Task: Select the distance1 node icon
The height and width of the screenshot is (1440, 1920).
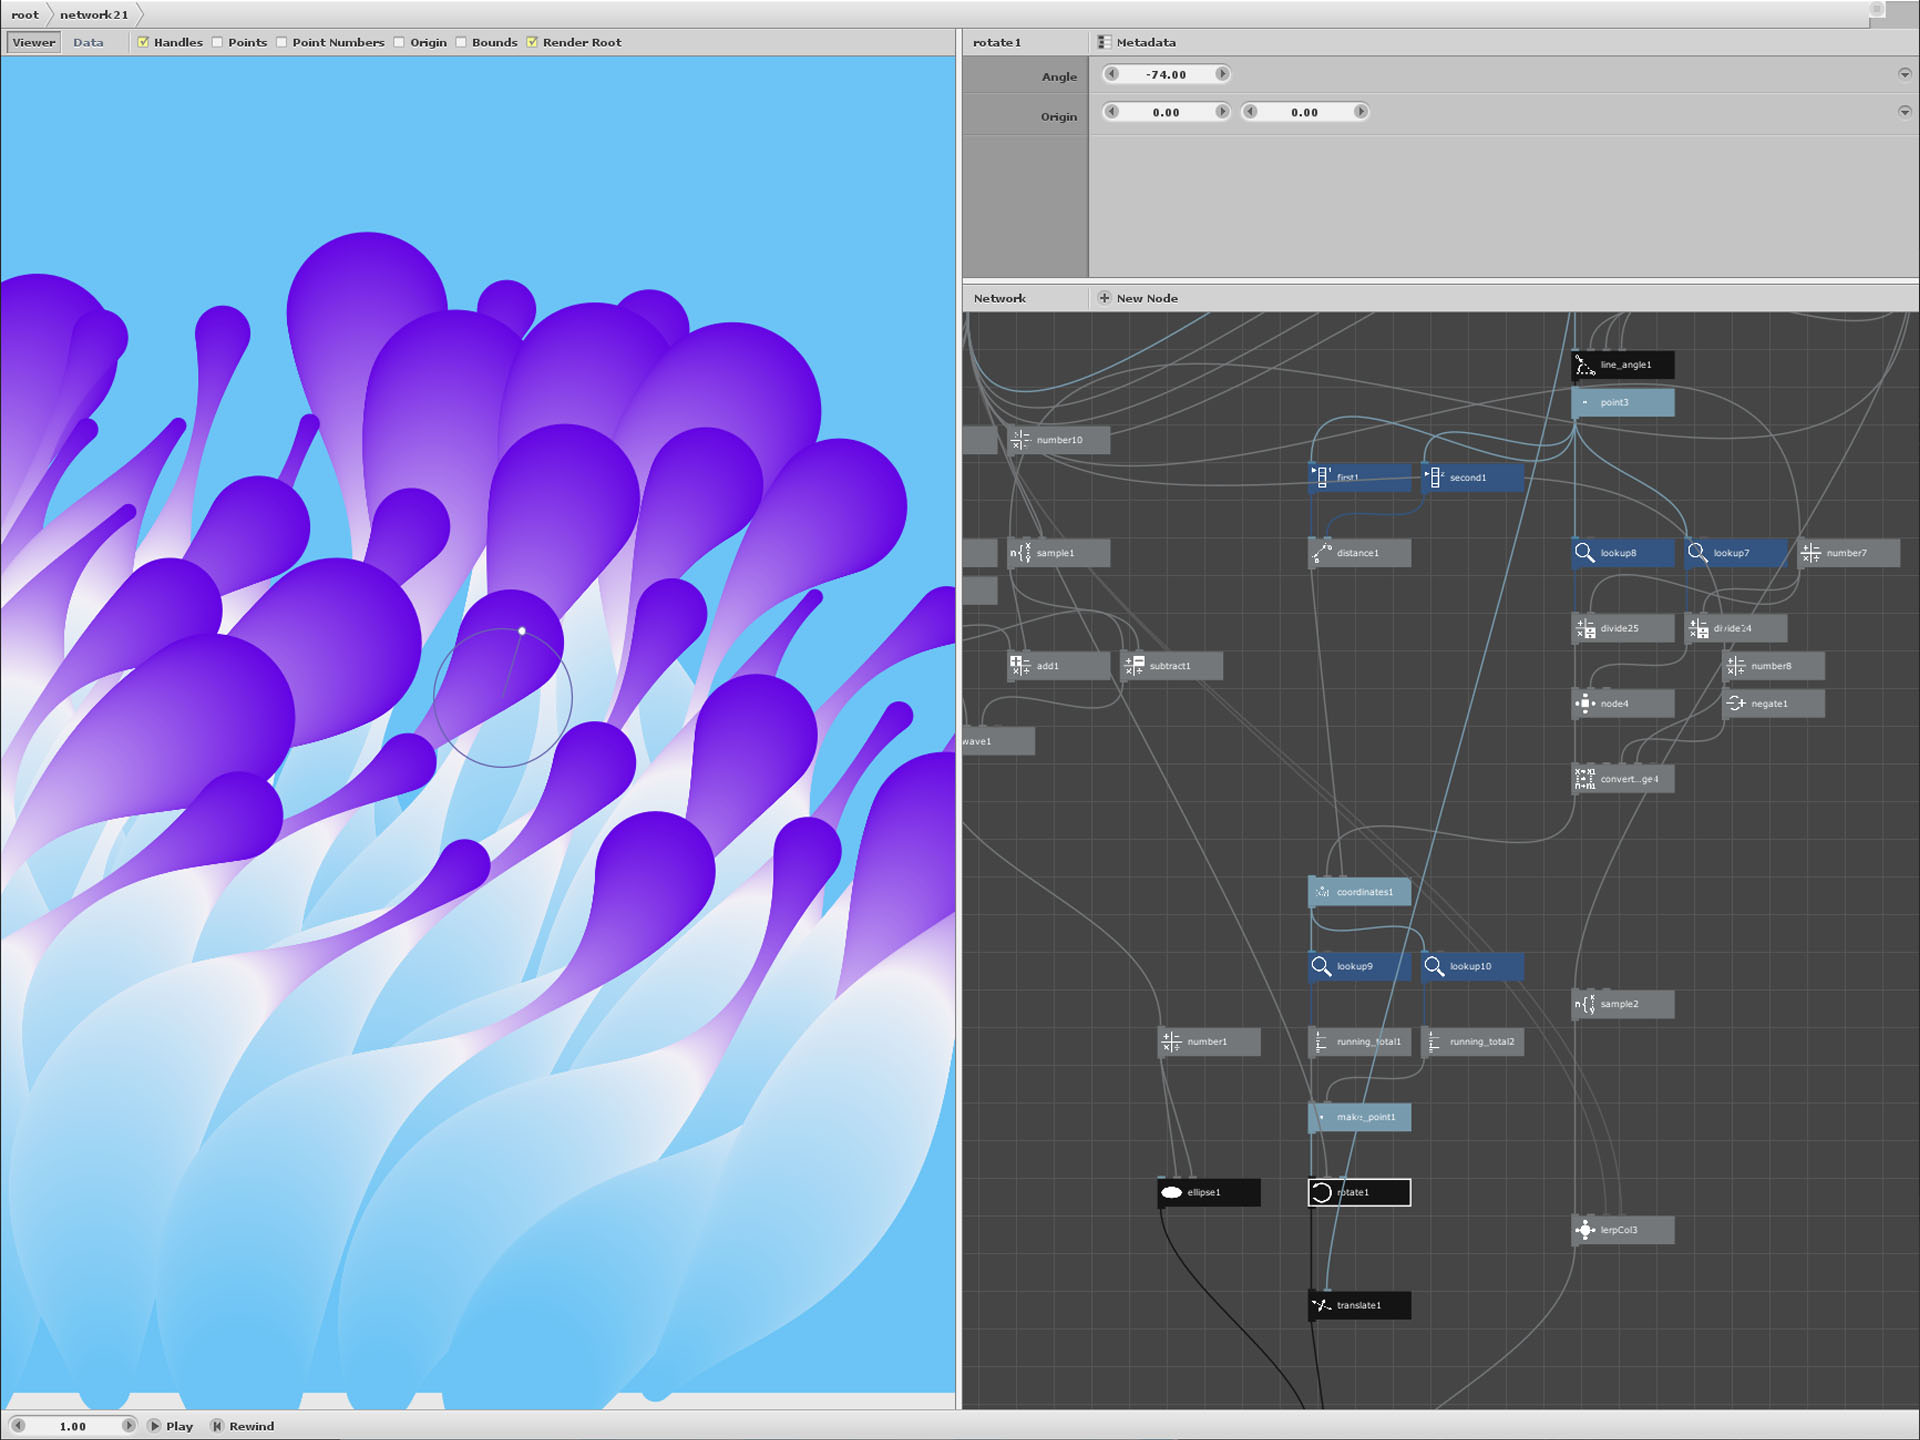Action: click(x=1321, y=553)
